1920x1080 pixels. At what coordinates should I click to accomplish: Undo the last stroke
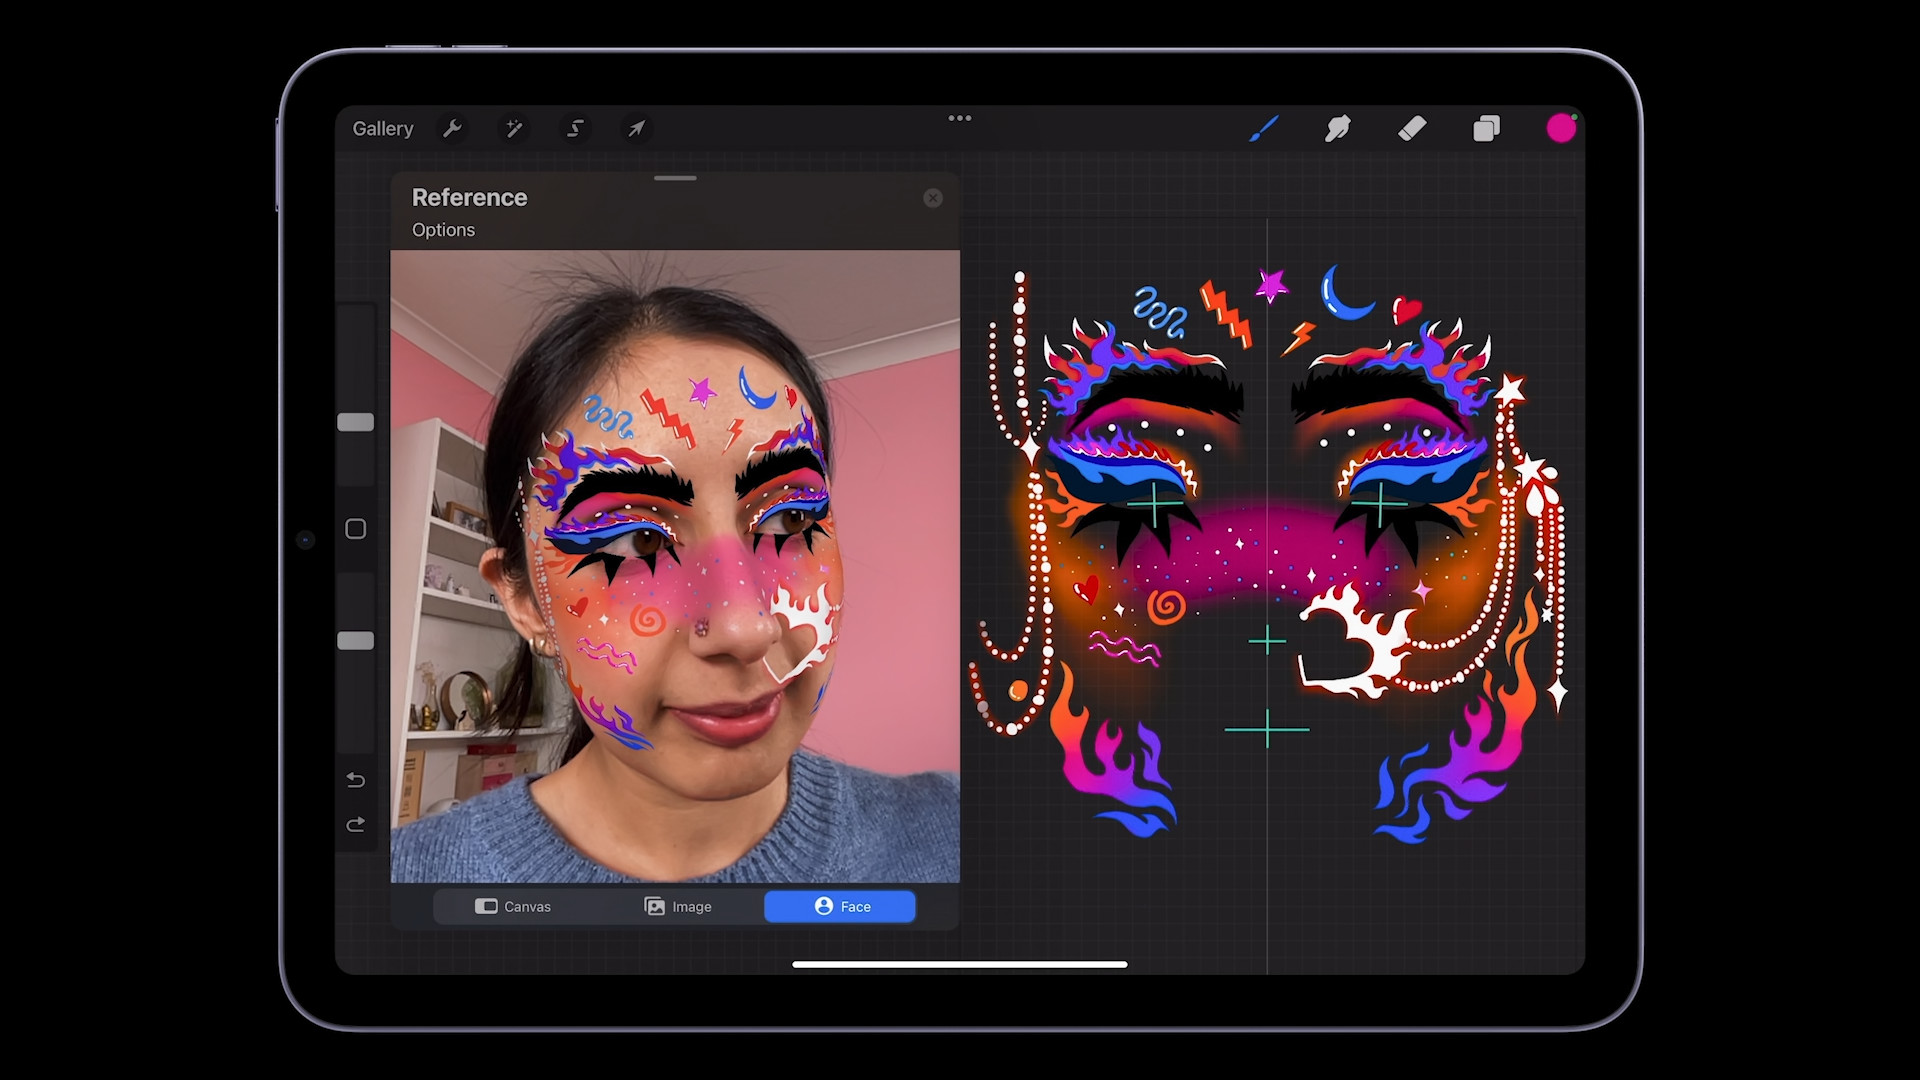pyautogui.click(x=355, y=780)
